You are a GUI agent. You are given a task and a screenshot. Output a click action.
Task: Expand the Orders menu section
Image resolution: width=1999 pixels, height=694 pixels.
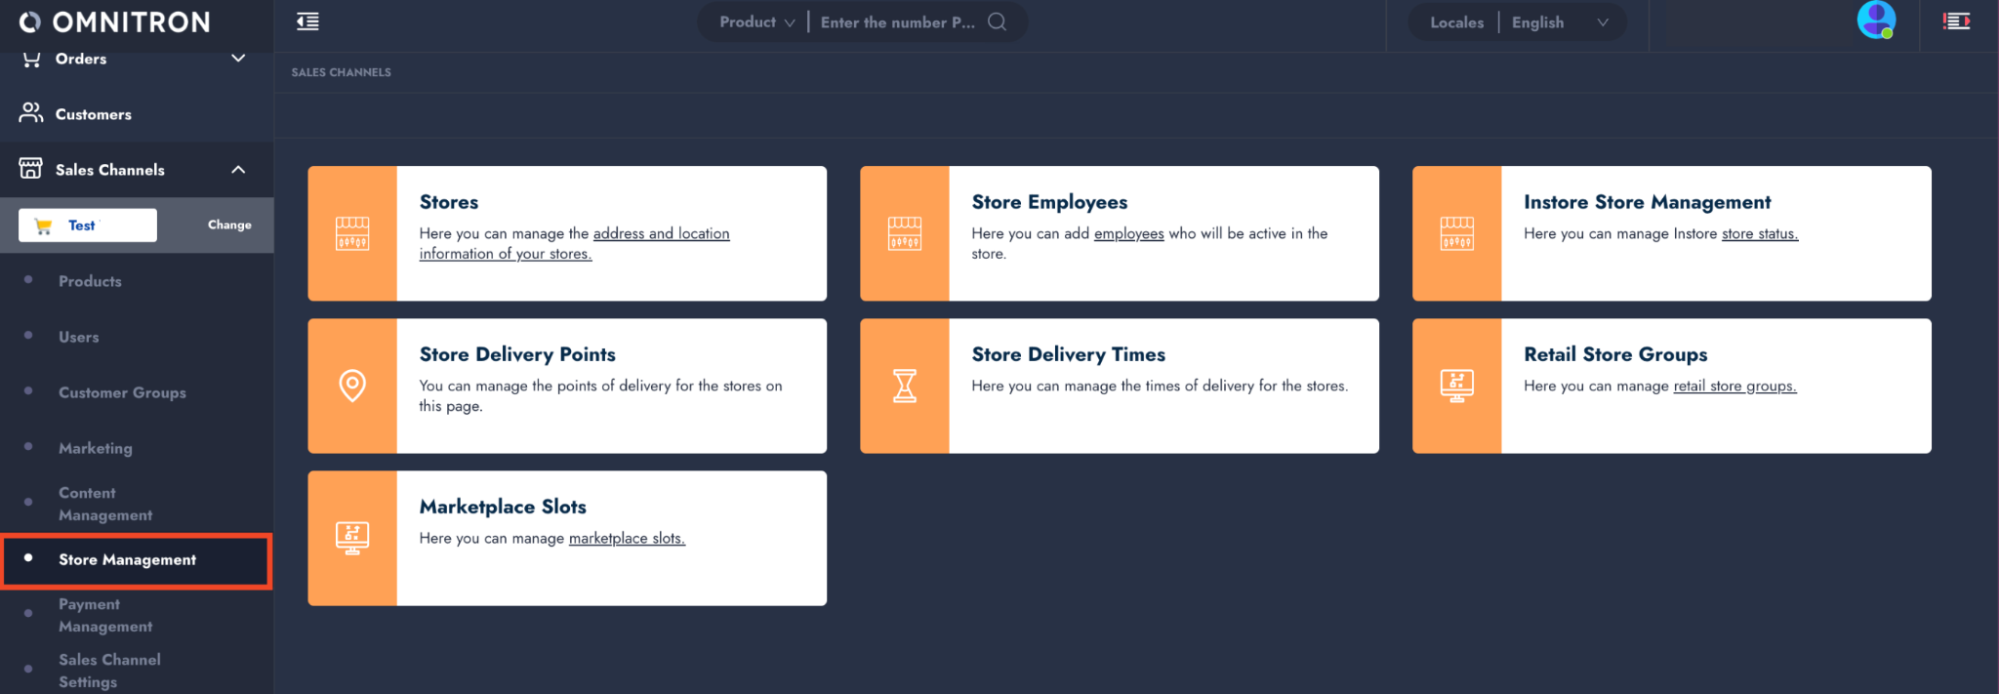(238, 59)
